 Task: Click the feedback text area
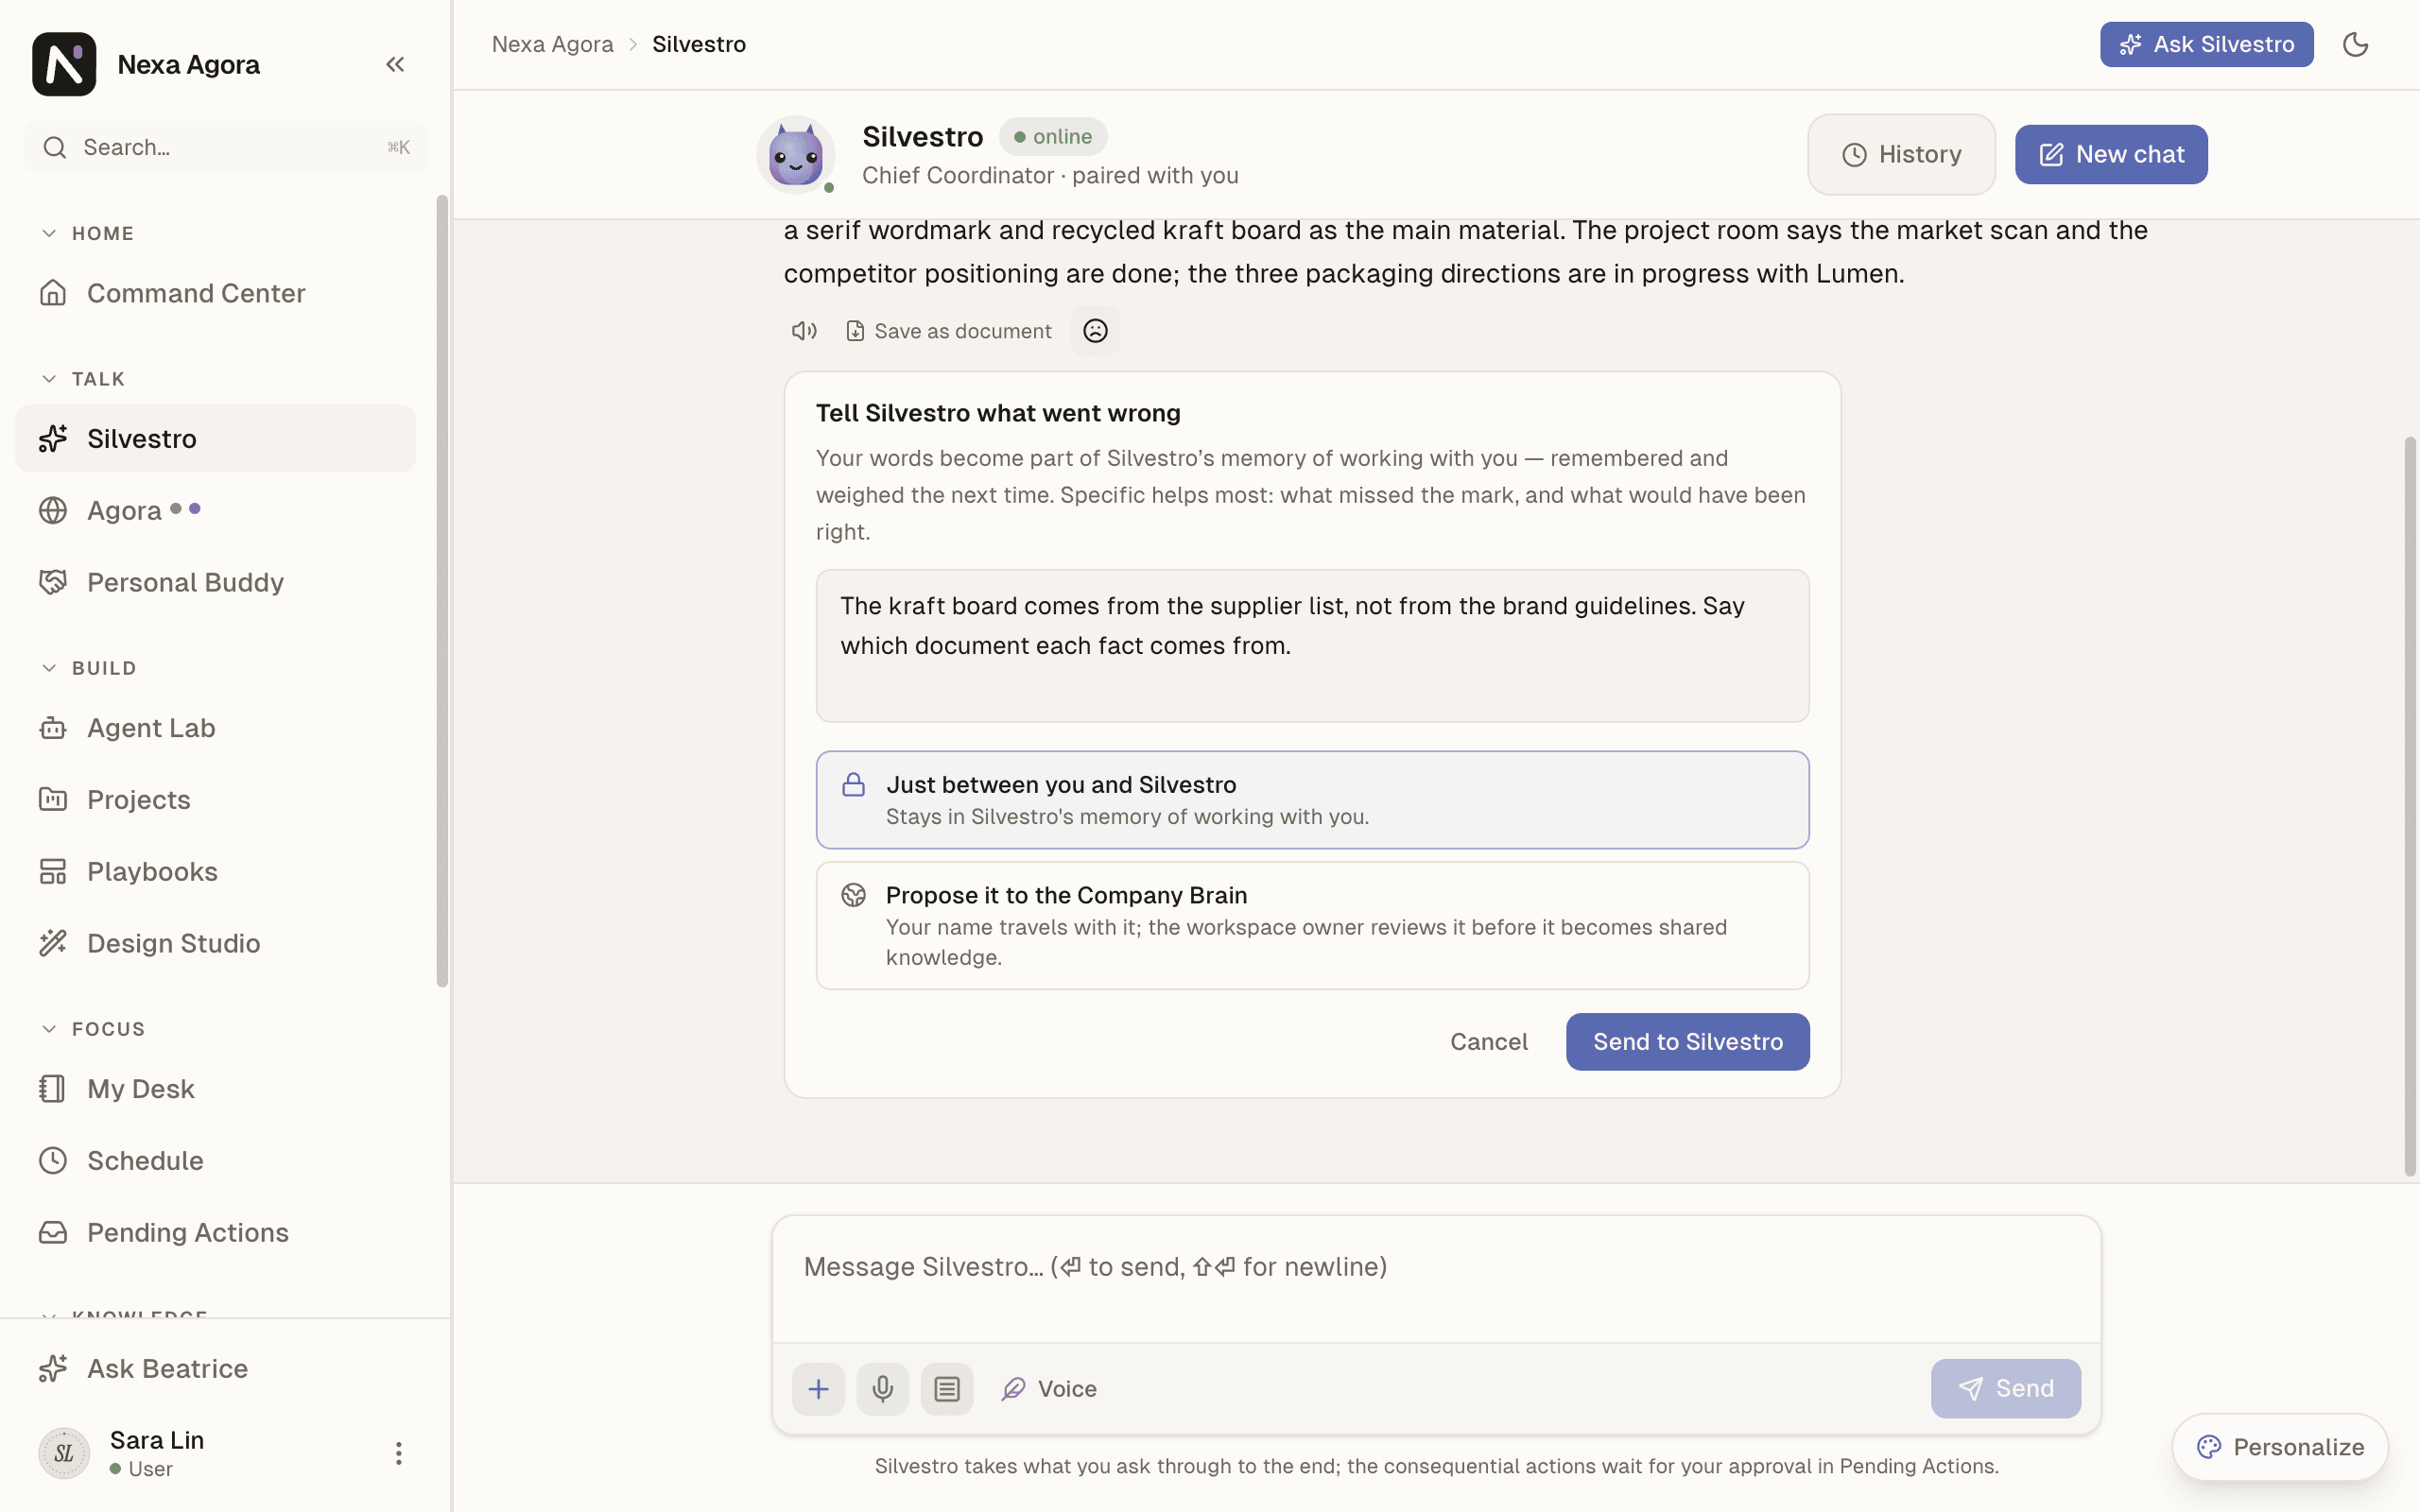[x=1312, y=646]
